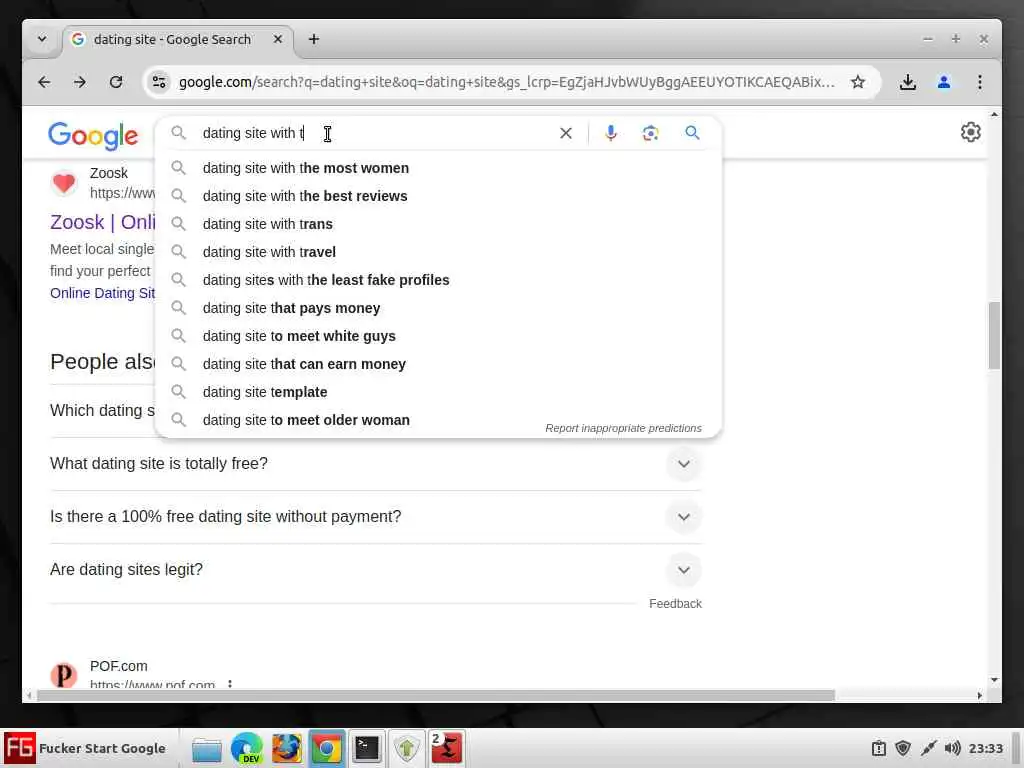Open the green shield app in taskbar

(406, 748)
